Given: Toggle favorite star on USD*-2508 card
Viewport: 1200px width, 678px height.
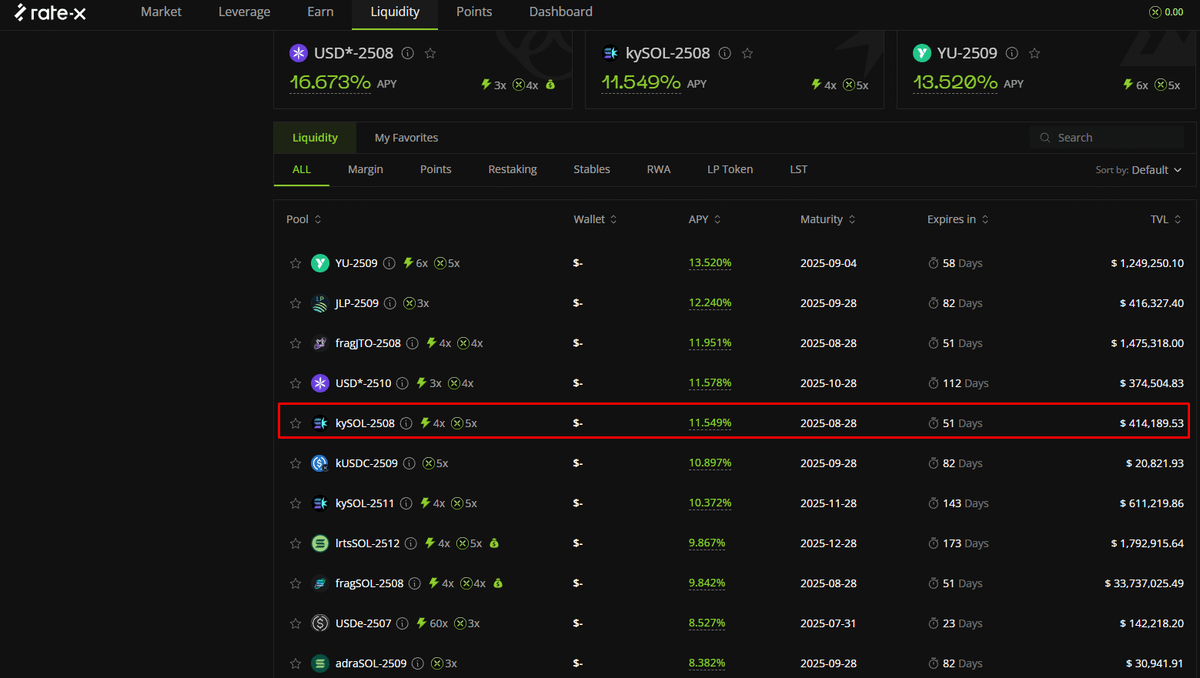Looking at the screenshot, I should point(430,53).
